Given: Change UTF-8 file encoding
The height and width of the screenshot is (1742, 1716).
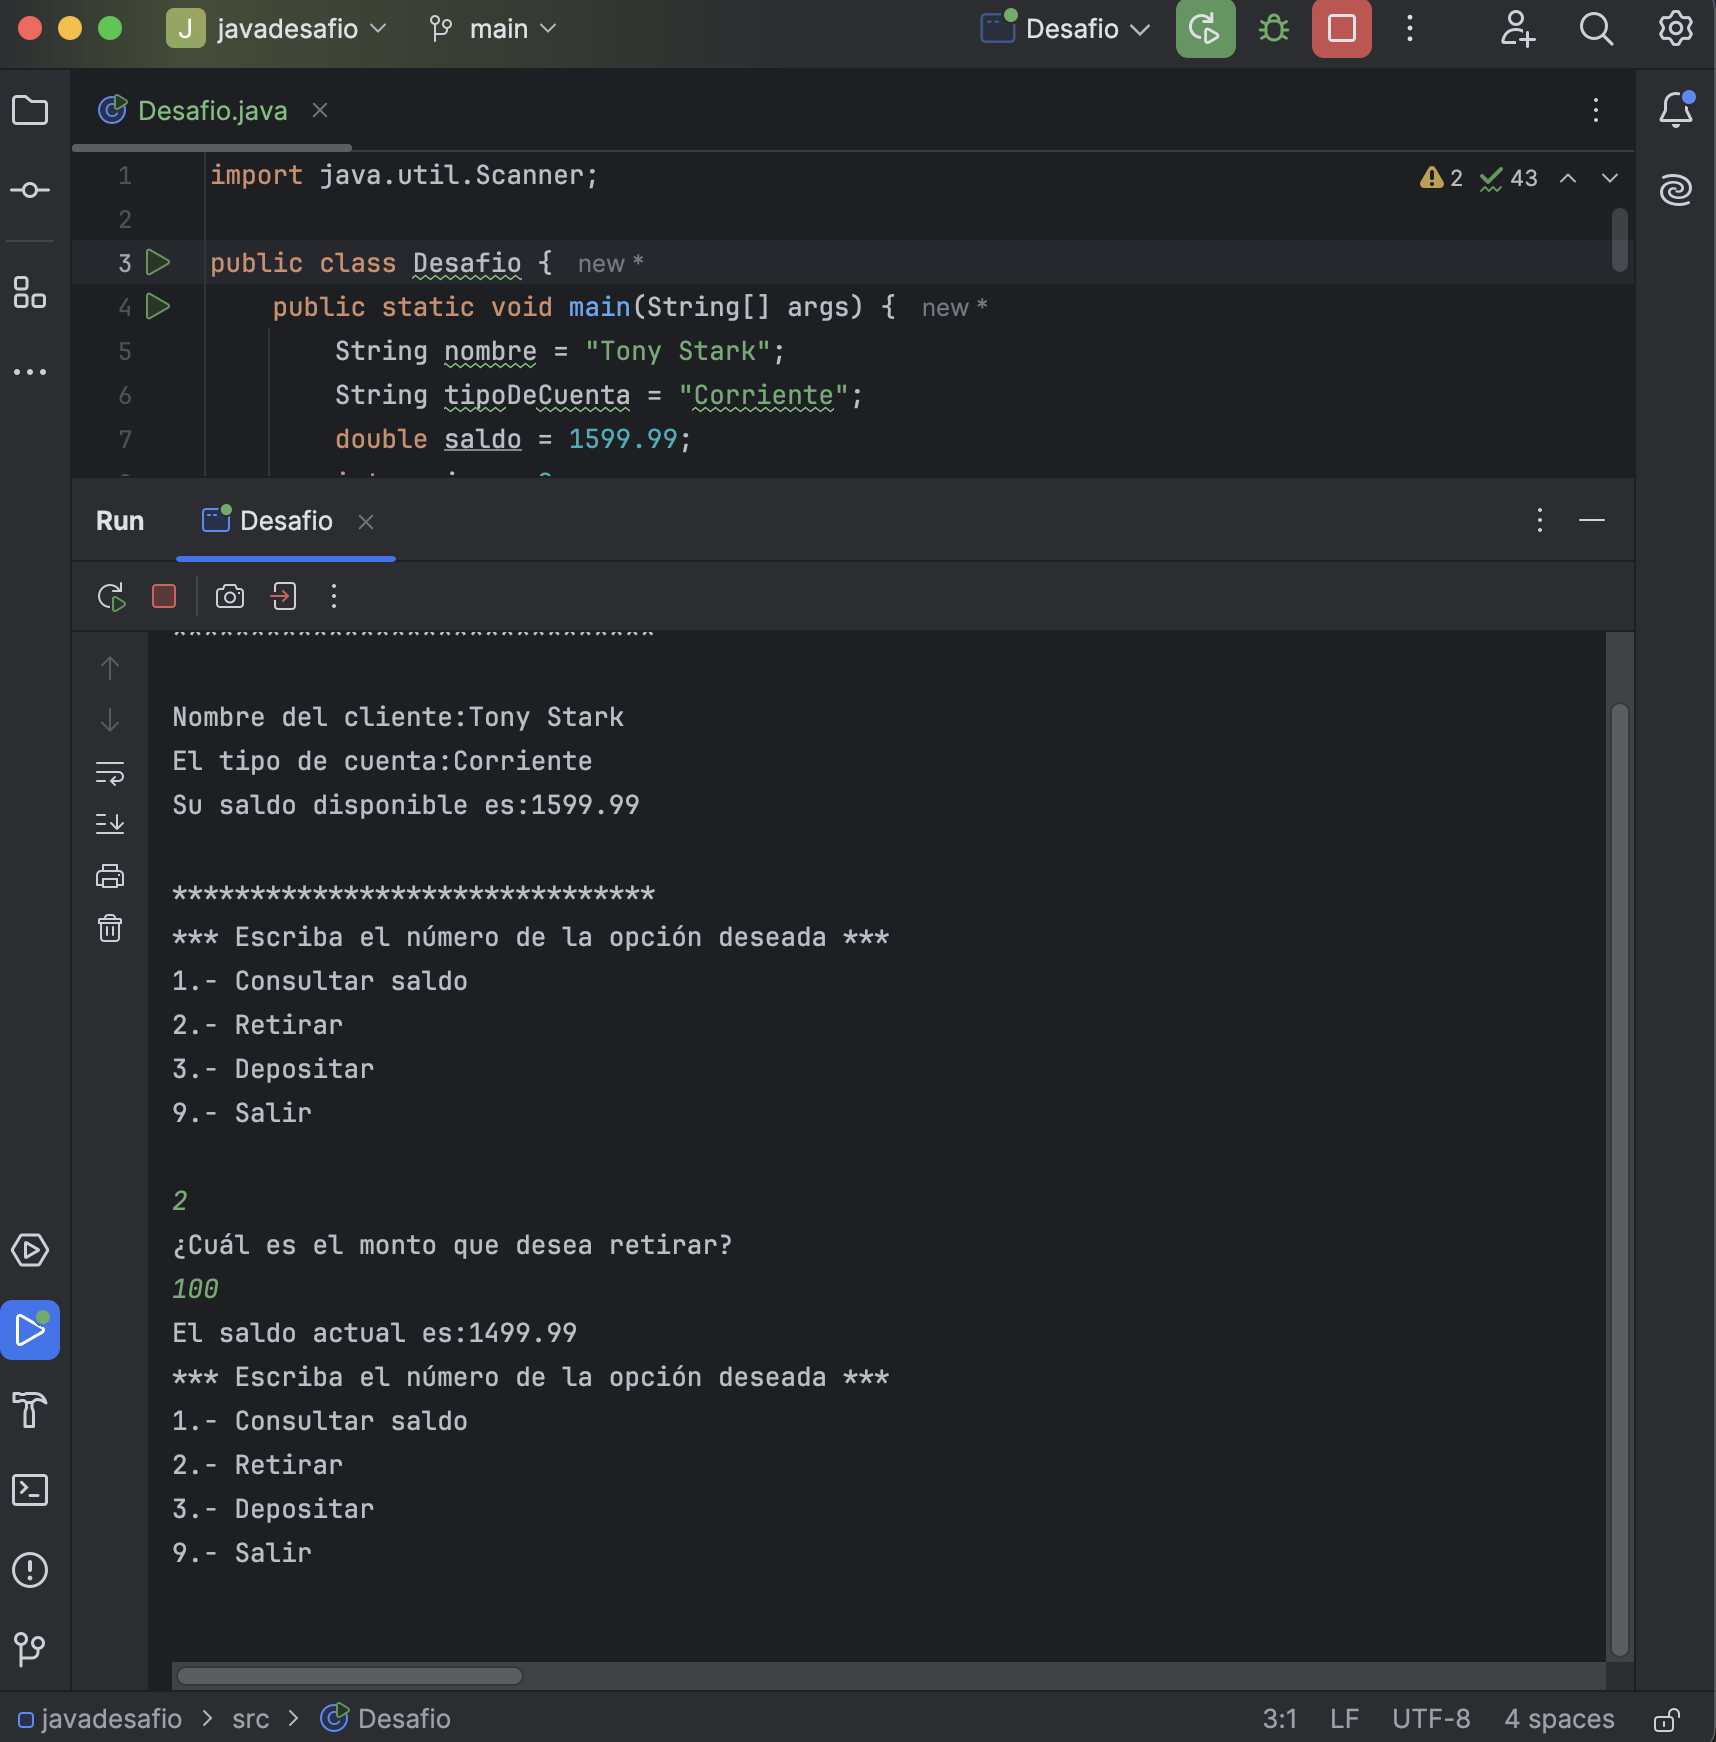Looking at the screenshot, I should [1431, 1718].
